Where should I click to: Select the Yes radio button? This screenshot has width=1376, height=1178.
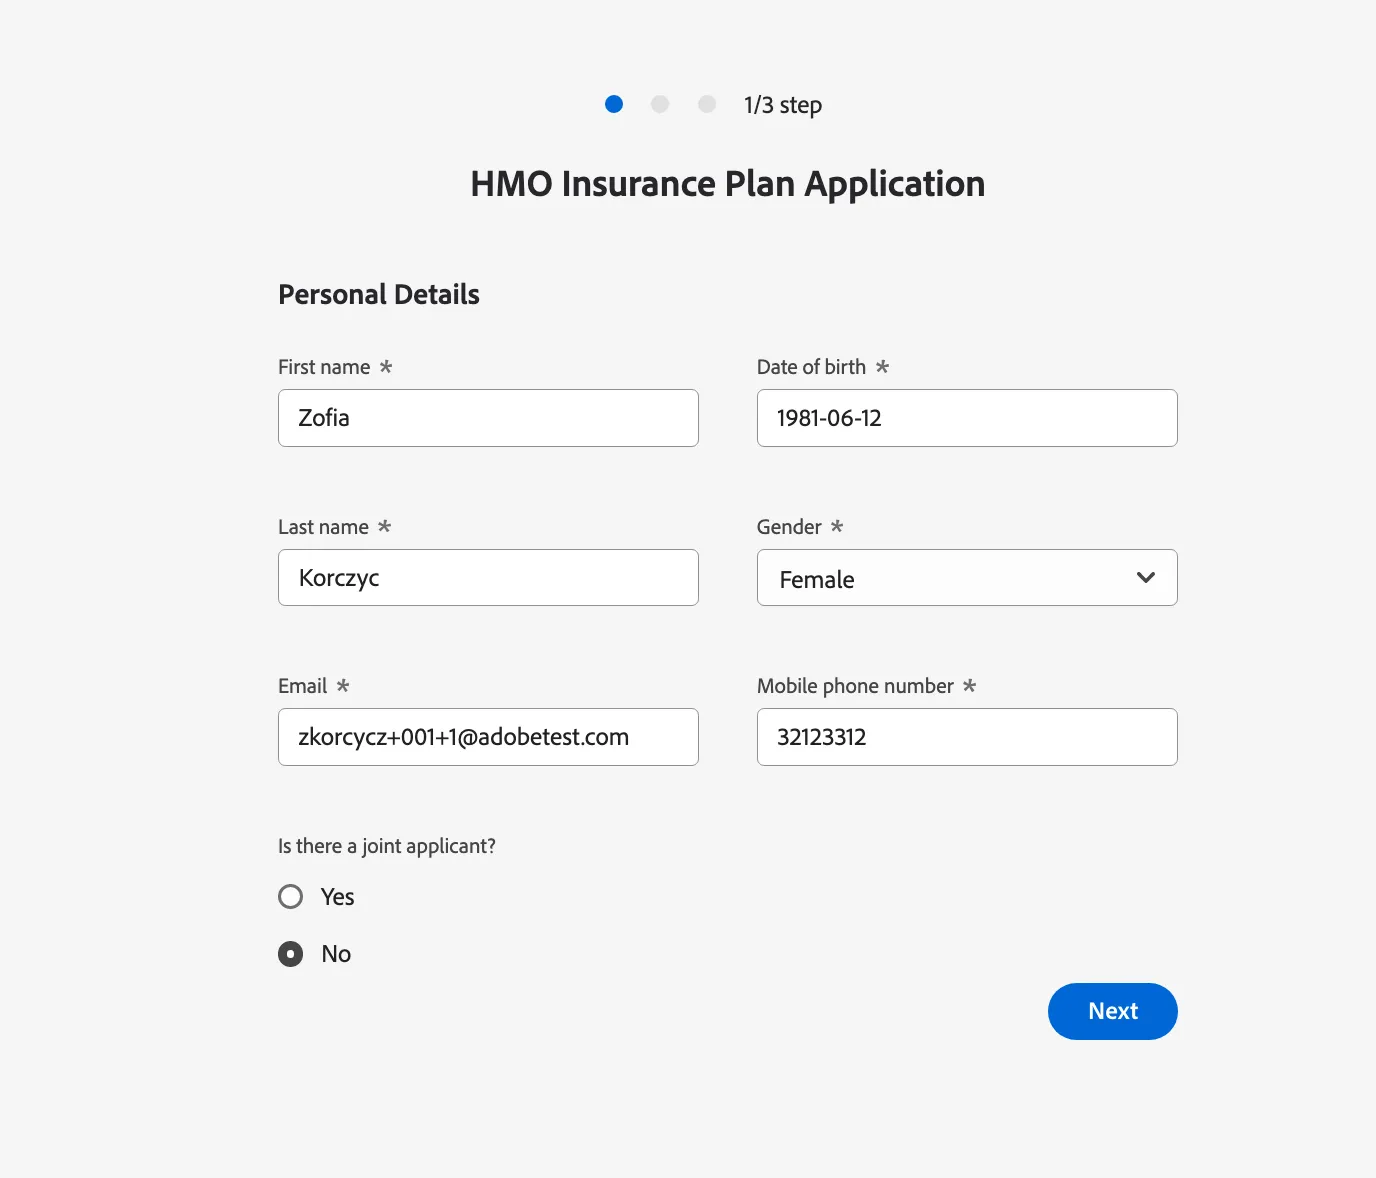(291, 896)
